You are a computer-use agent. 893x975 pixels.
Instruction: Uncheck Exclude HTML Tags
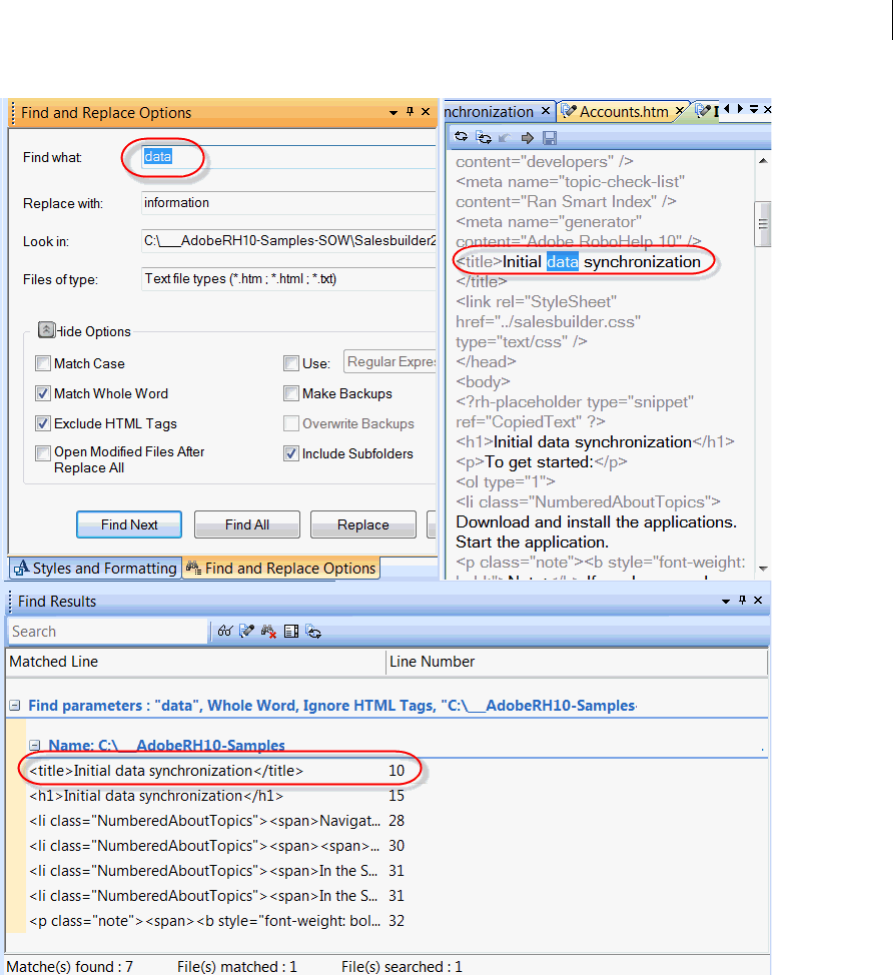[43, 423]
